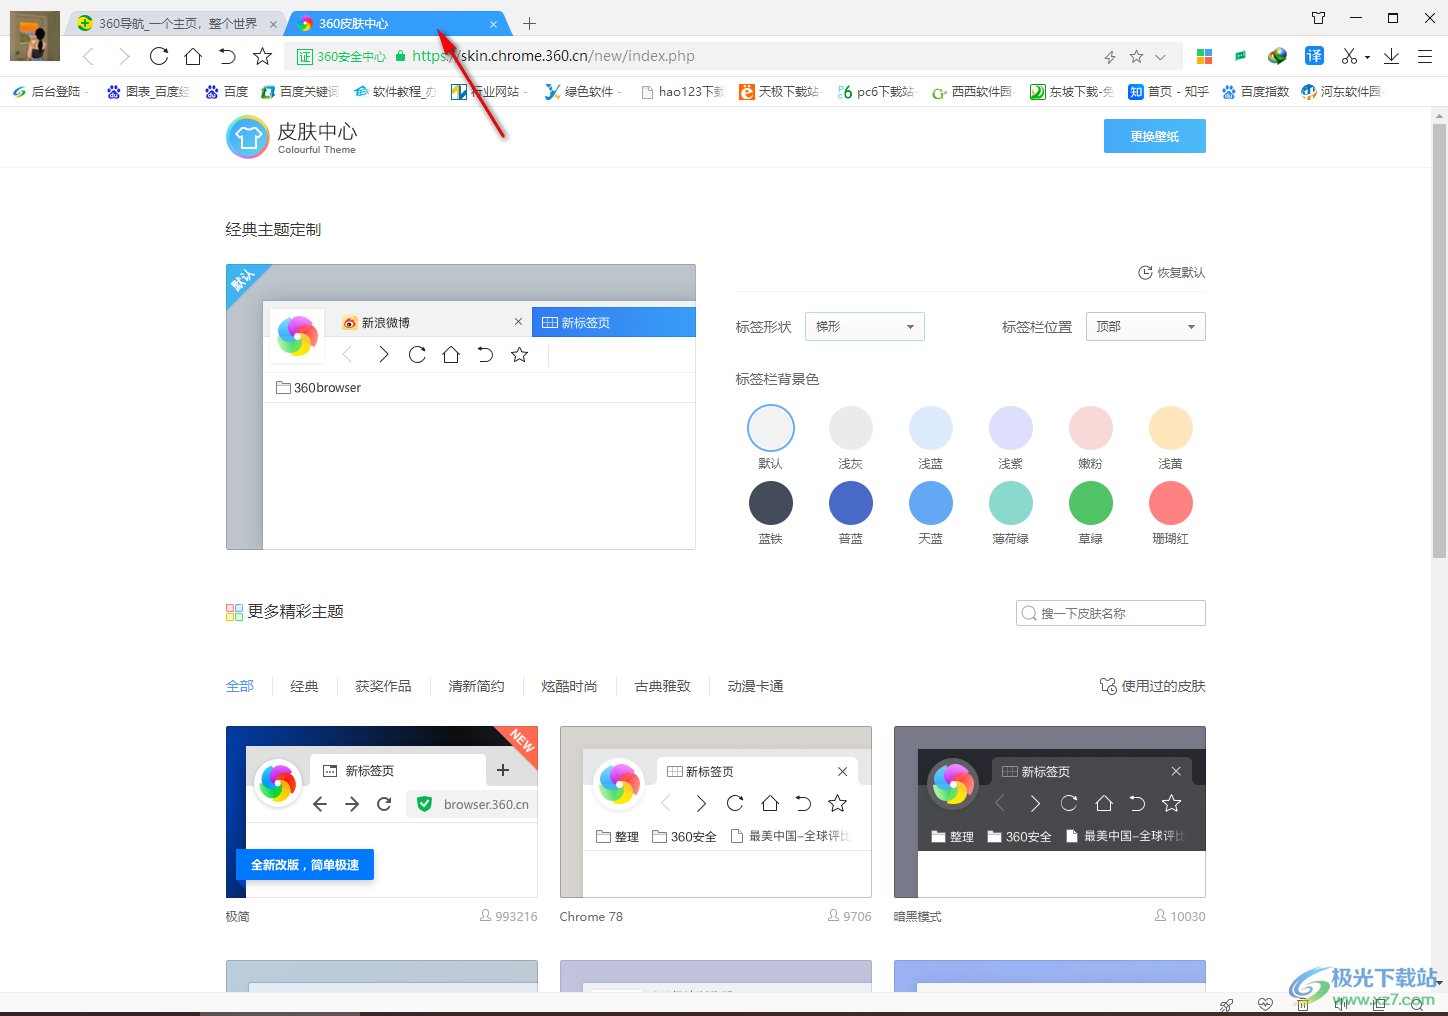The height and width of the screenshot is (1016, 1448).
Task: Click the rocket accelerator icon in status bar
Action: (1226, 1005)
